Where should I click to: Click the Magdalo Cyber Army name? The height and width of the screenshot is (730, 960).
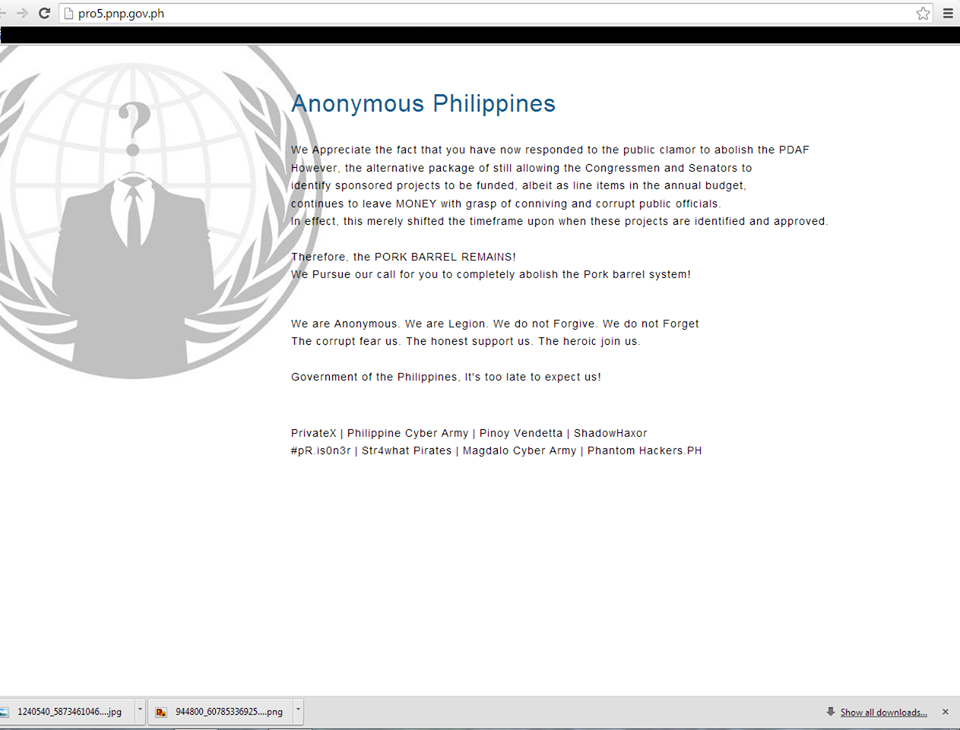(519, 451)
